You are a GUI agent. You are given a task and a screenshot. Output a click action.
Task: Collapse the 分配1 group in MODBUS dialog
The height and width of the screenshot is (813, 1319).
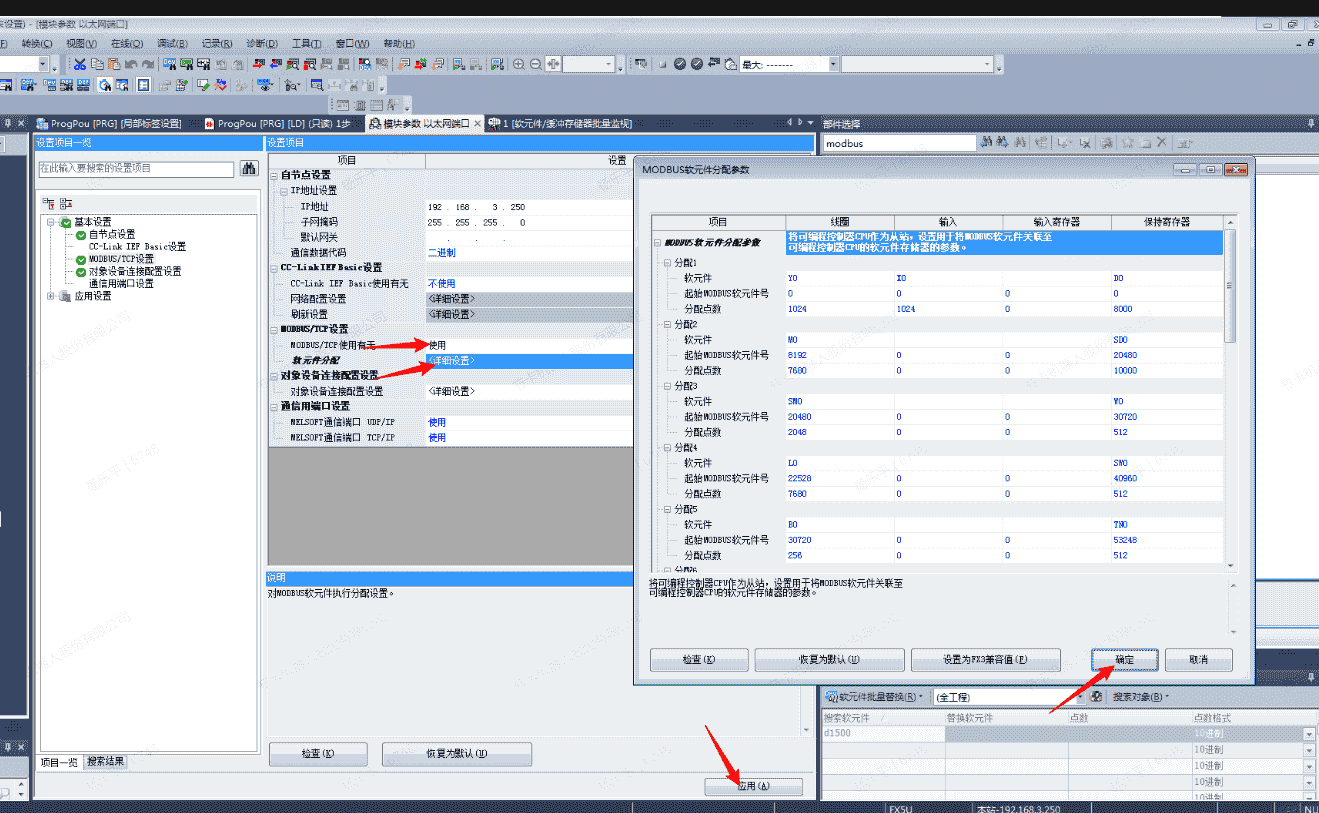pyautogui.click(x=666, y=262)
